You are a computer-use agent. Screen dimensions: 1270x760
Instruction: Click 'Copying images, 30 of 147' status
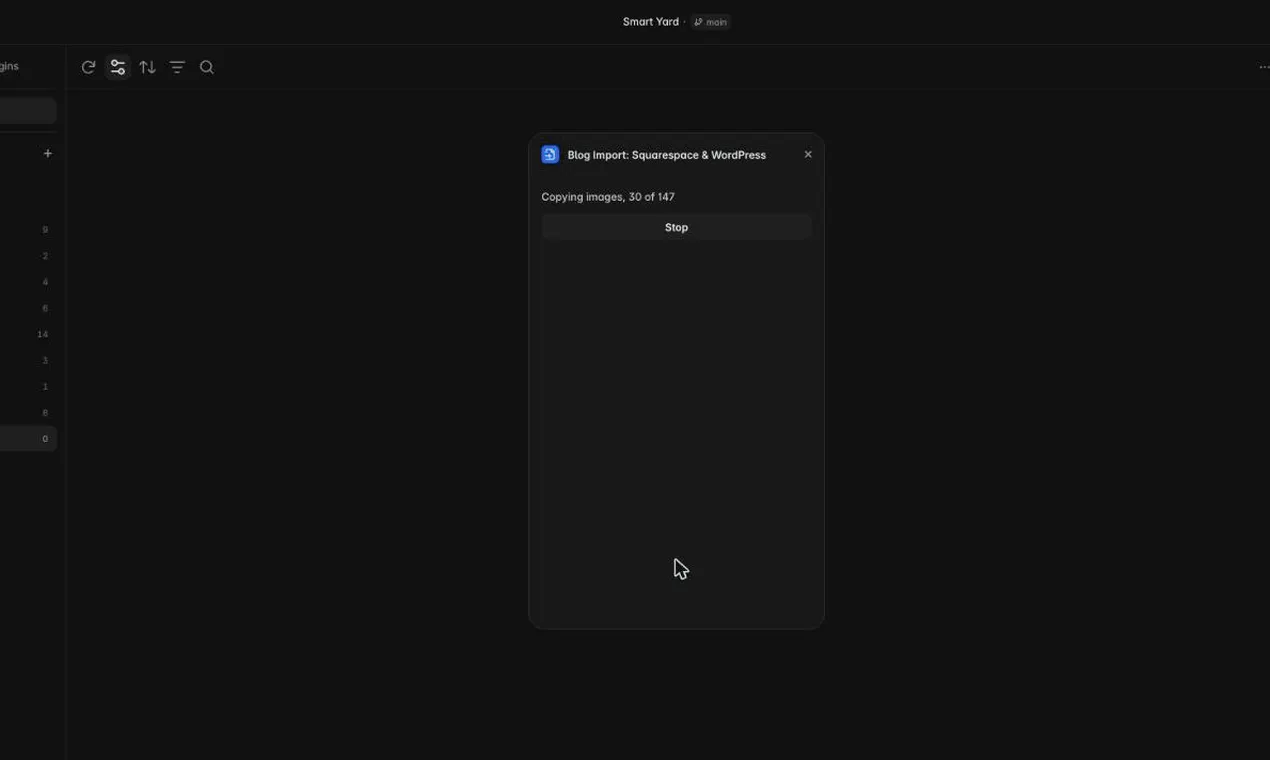[608, 197]
